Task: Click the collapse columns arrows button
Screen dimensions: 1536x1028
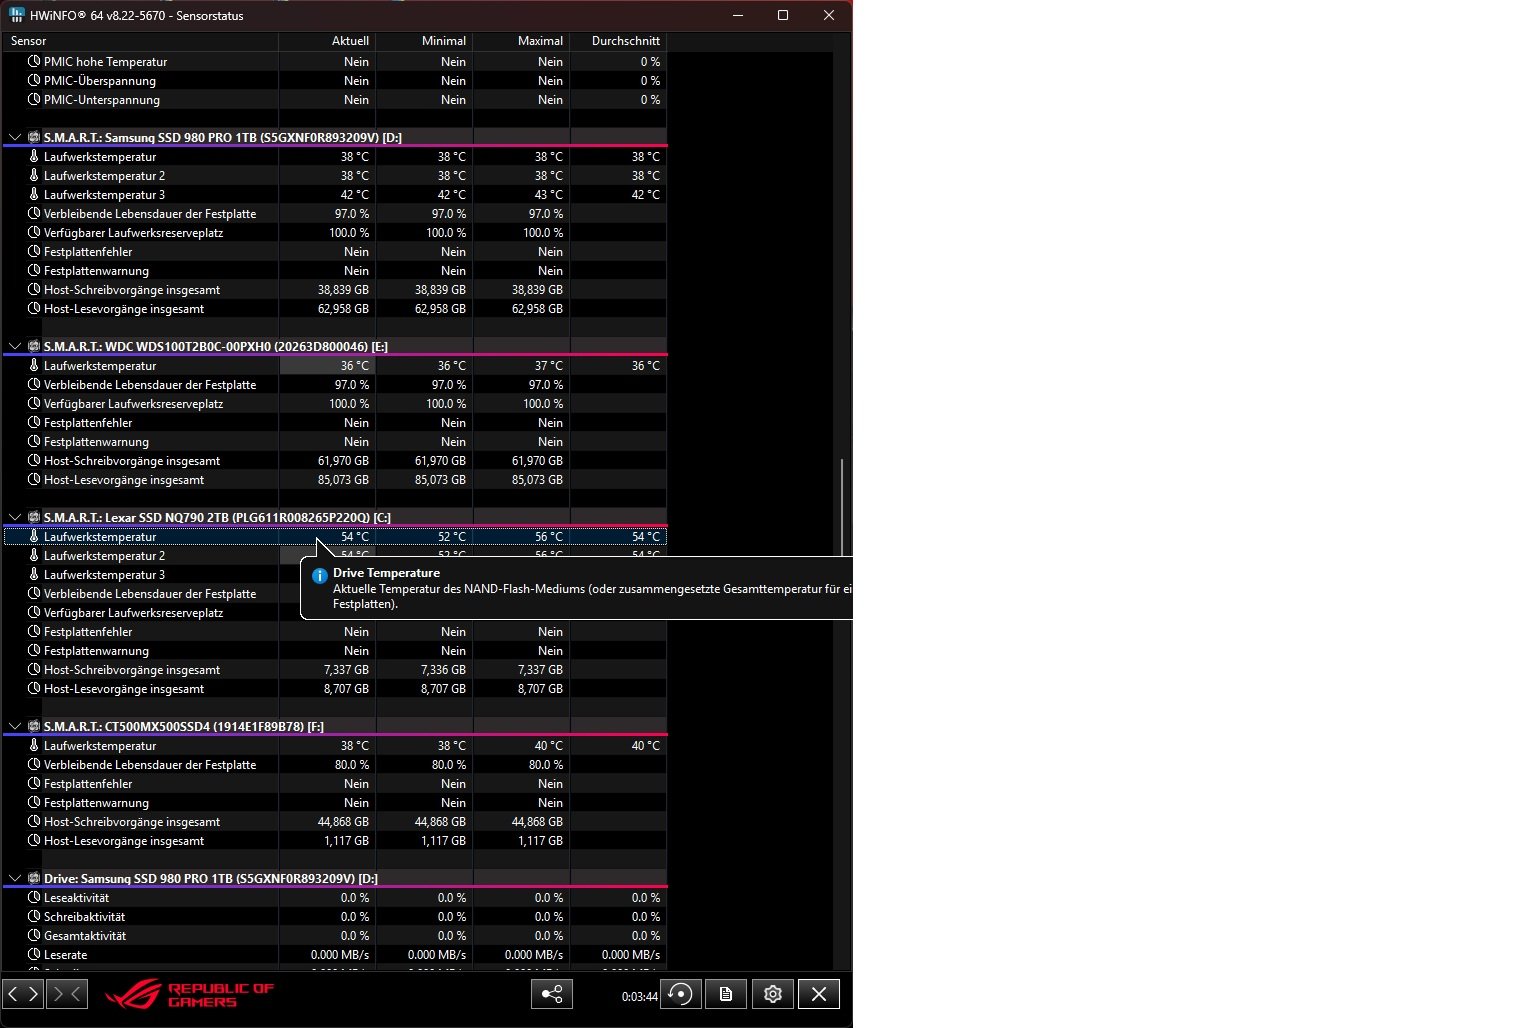Action: pyautogui.click(x=67, y=994)
